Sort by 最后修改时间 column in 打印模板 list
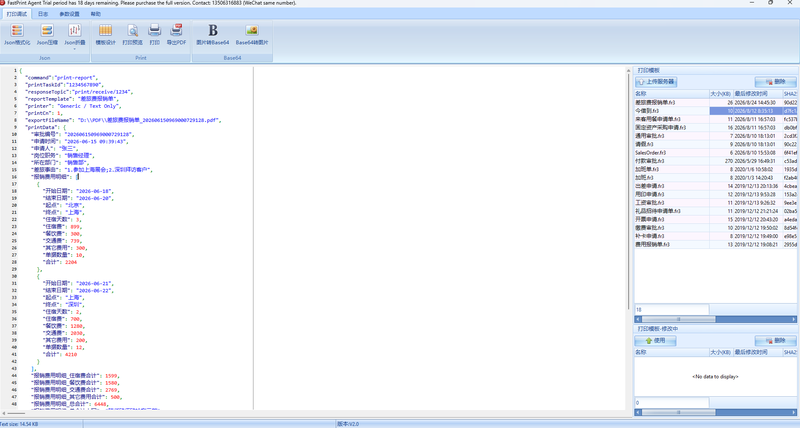This screenshot has width=800, height=428. point(758,94)
